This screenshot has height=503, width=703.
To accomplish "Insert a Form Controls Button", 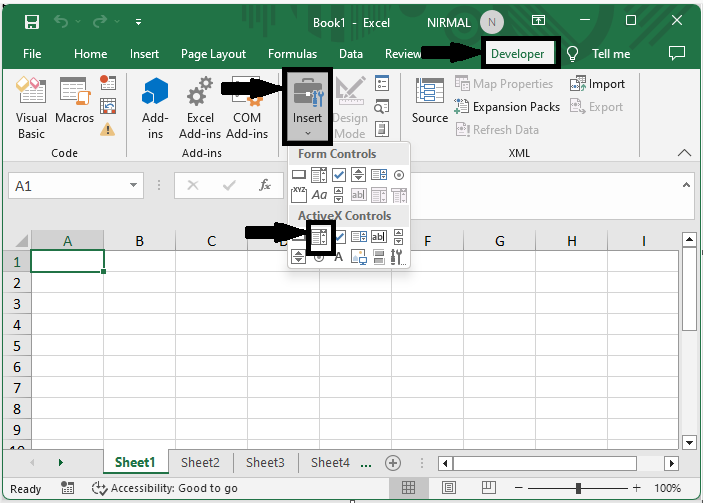I will 299,175.
